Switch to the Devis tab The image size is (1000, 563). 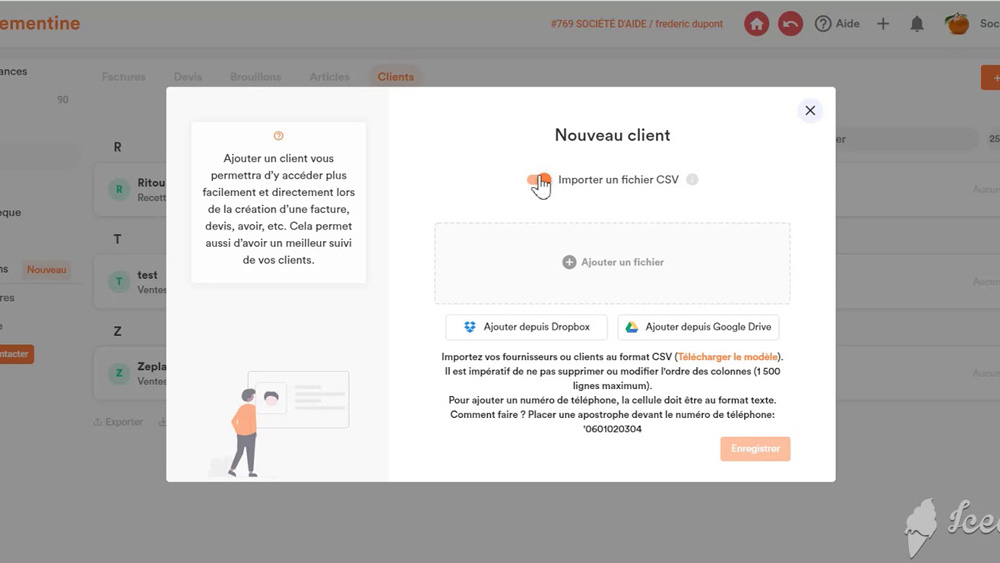[x=188, y=77]
